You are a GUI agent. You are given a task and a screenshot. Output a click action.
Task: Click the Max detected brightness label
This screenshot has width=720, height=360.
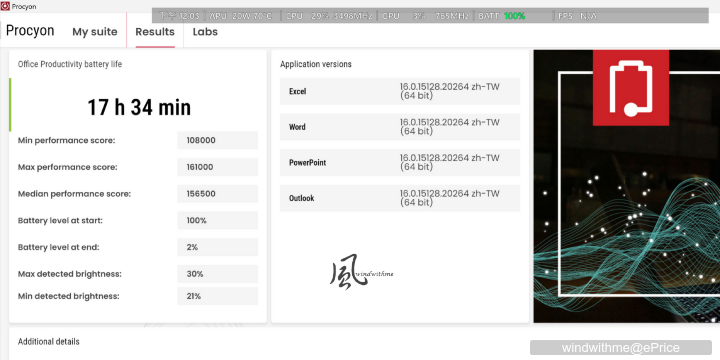tap(69, 274)
